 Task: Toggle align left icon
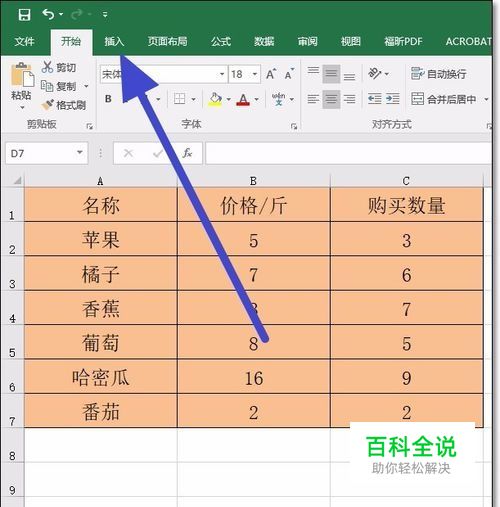click(313, 99)
